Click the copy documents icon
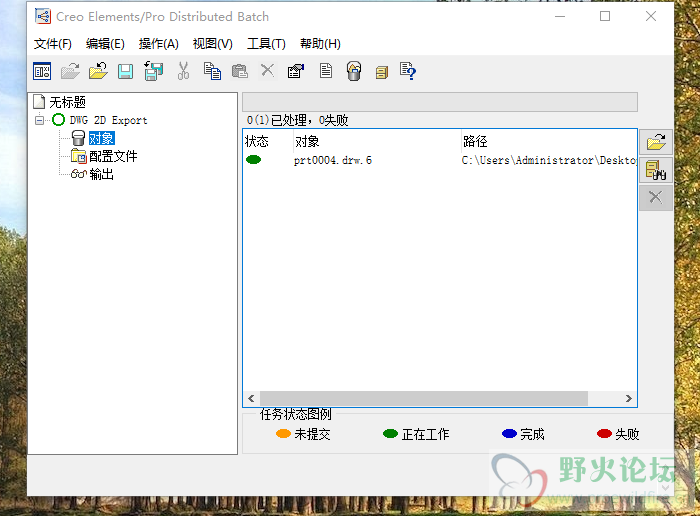The width and height of the screenshot is (700, 516). pos(212,71)
